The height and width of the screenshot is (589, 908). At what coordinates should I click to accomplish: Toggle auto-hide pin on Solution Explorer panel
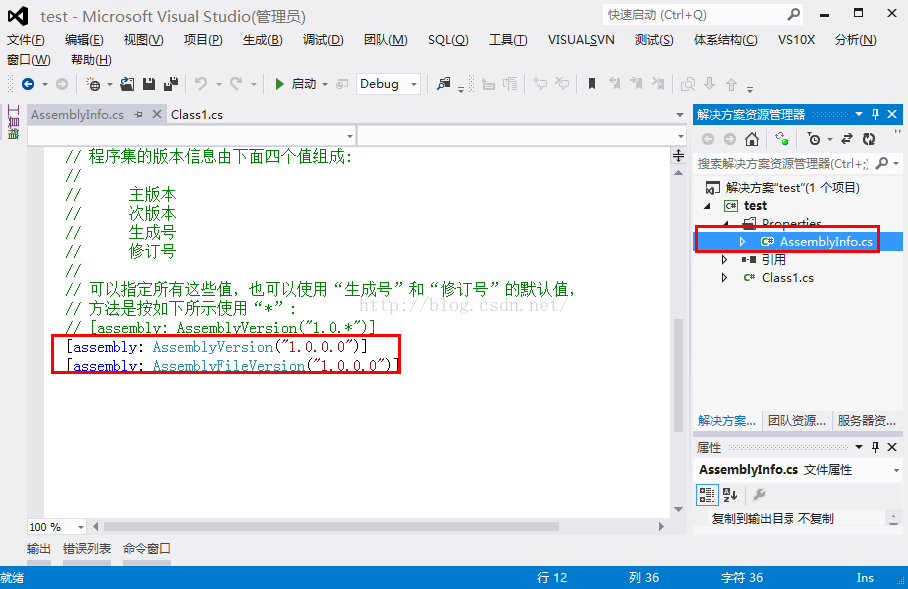tap(876, 114)
